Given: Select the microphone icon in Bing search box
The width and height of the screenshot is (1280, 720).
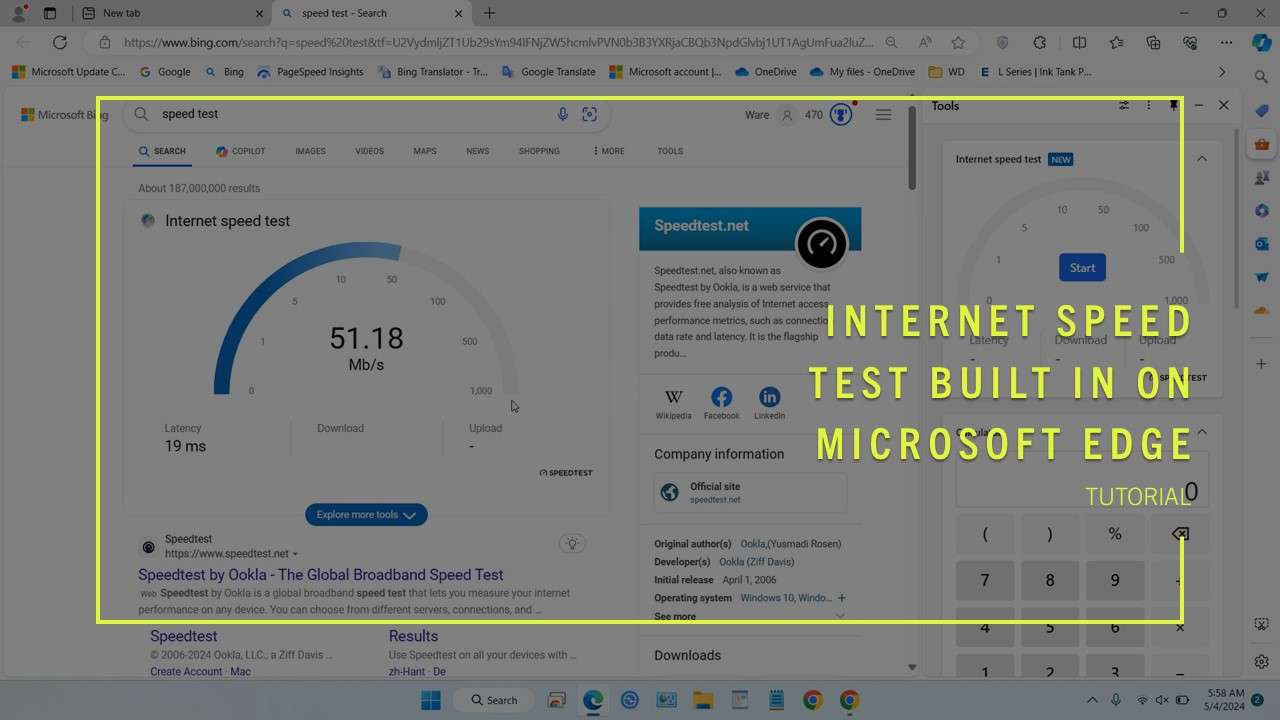Looking at the screenshot, I should pos(563,114).
